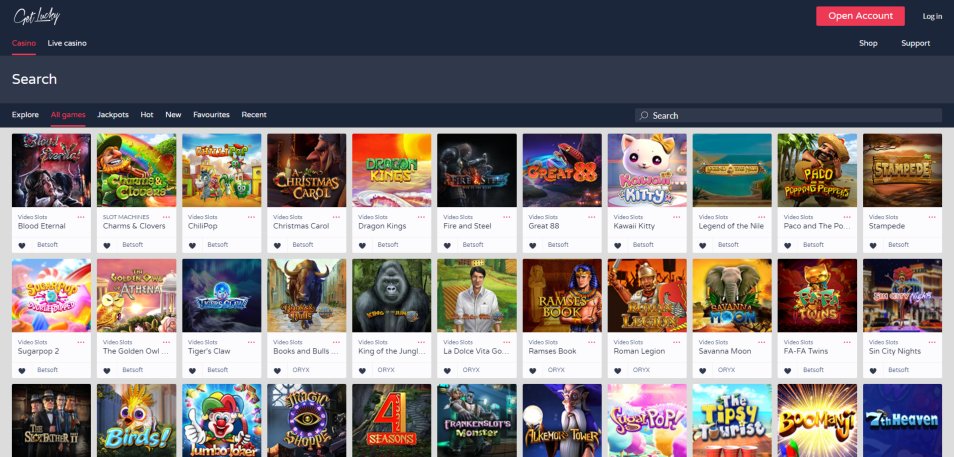Open the Frankenslot's Monster thumbnail
The image size is (954, 457).
point(477,420)
